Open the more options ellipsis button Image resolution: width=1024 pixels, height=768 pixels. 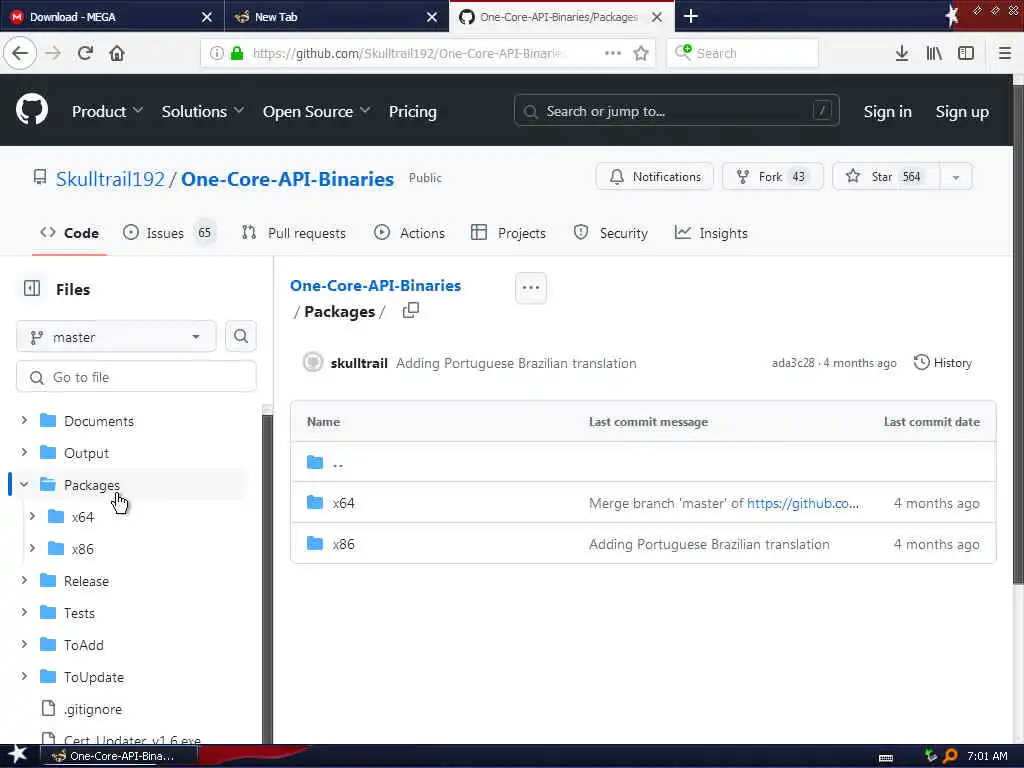(531, 288)
